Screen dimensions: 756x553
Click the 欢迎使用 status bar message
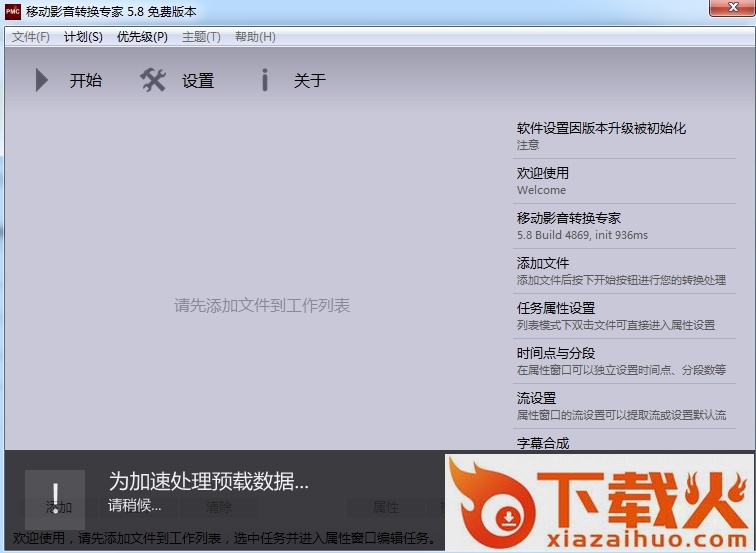224,538
